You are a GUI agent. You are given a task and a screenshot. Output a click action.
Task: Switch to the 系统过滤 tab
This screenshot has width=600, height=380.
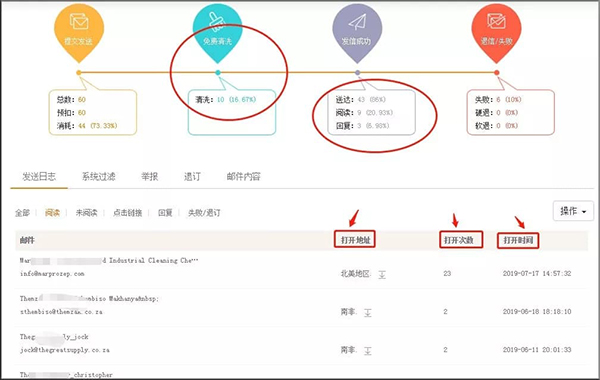(x=99, y=176)
